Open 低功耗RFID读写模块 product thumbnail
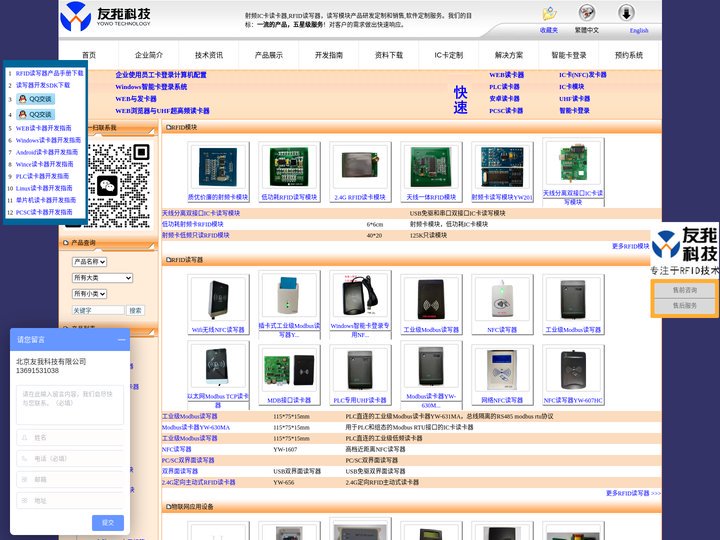This screenshot has width=720, height=540. [x=289, y=167]
